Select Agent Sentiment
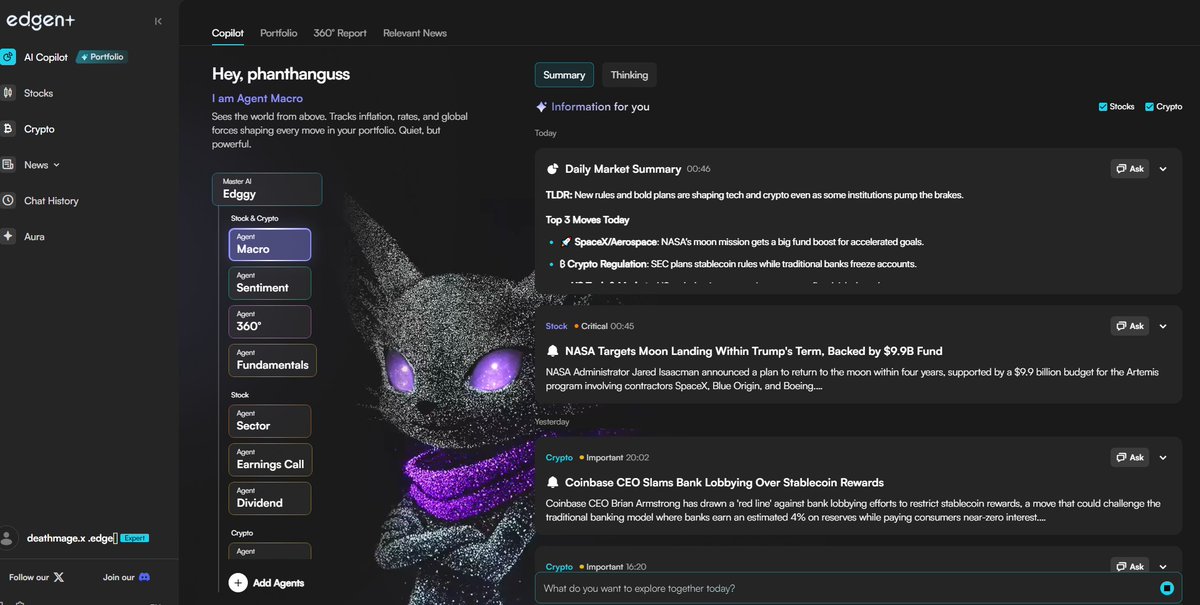Image resolution: width=1200 pixels, height=605 pixels. pos(270,283)
